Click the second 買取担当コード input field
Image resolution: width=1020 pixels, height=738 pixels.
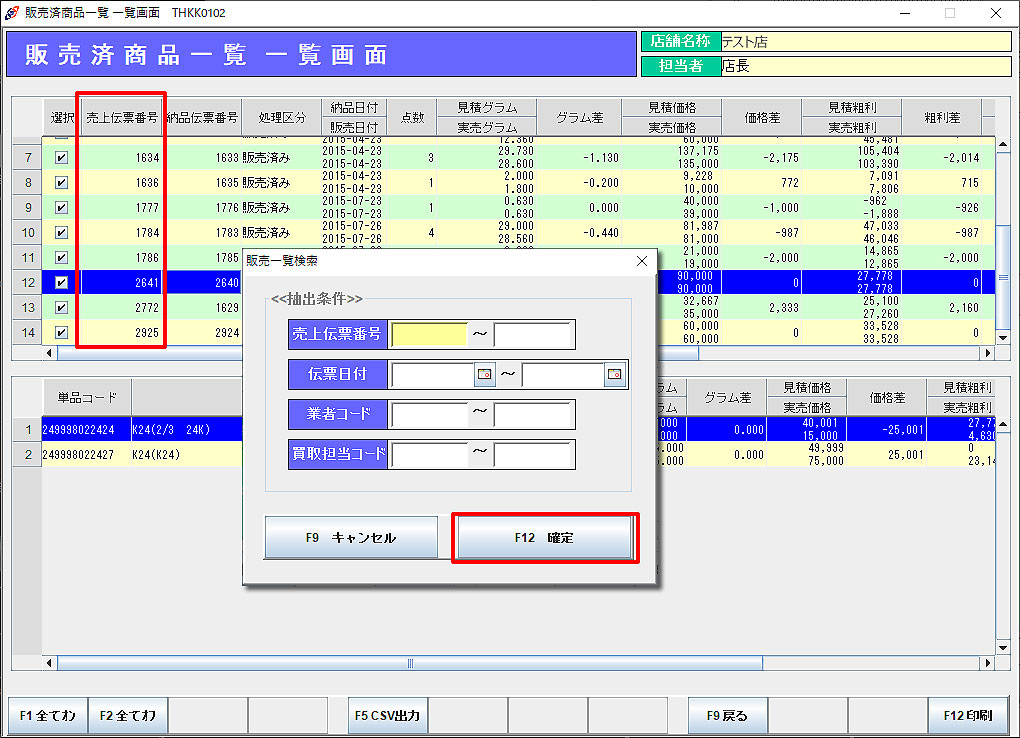(533, 455)
